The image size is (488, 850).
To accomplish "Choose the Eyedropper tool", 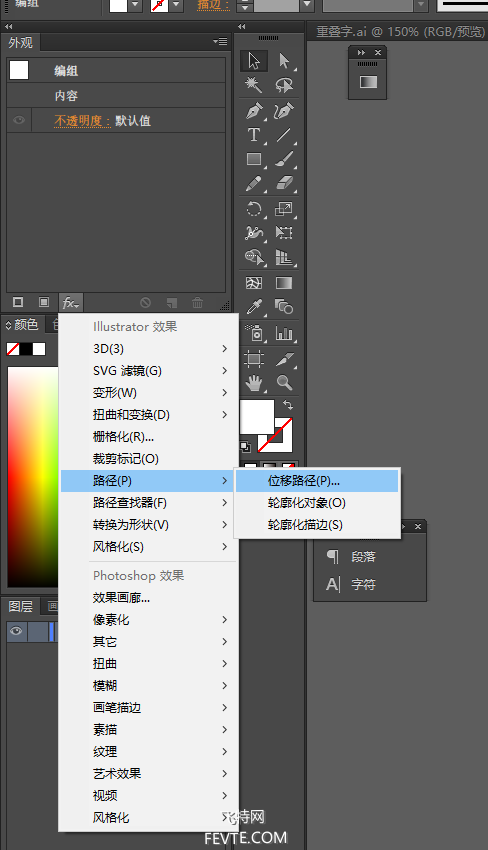I will click(x=254, y=307).
